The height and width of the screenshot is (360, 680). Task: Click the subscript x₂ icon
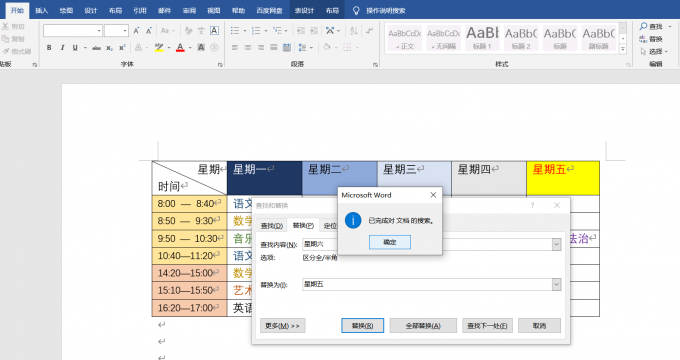tap(109, 48)
